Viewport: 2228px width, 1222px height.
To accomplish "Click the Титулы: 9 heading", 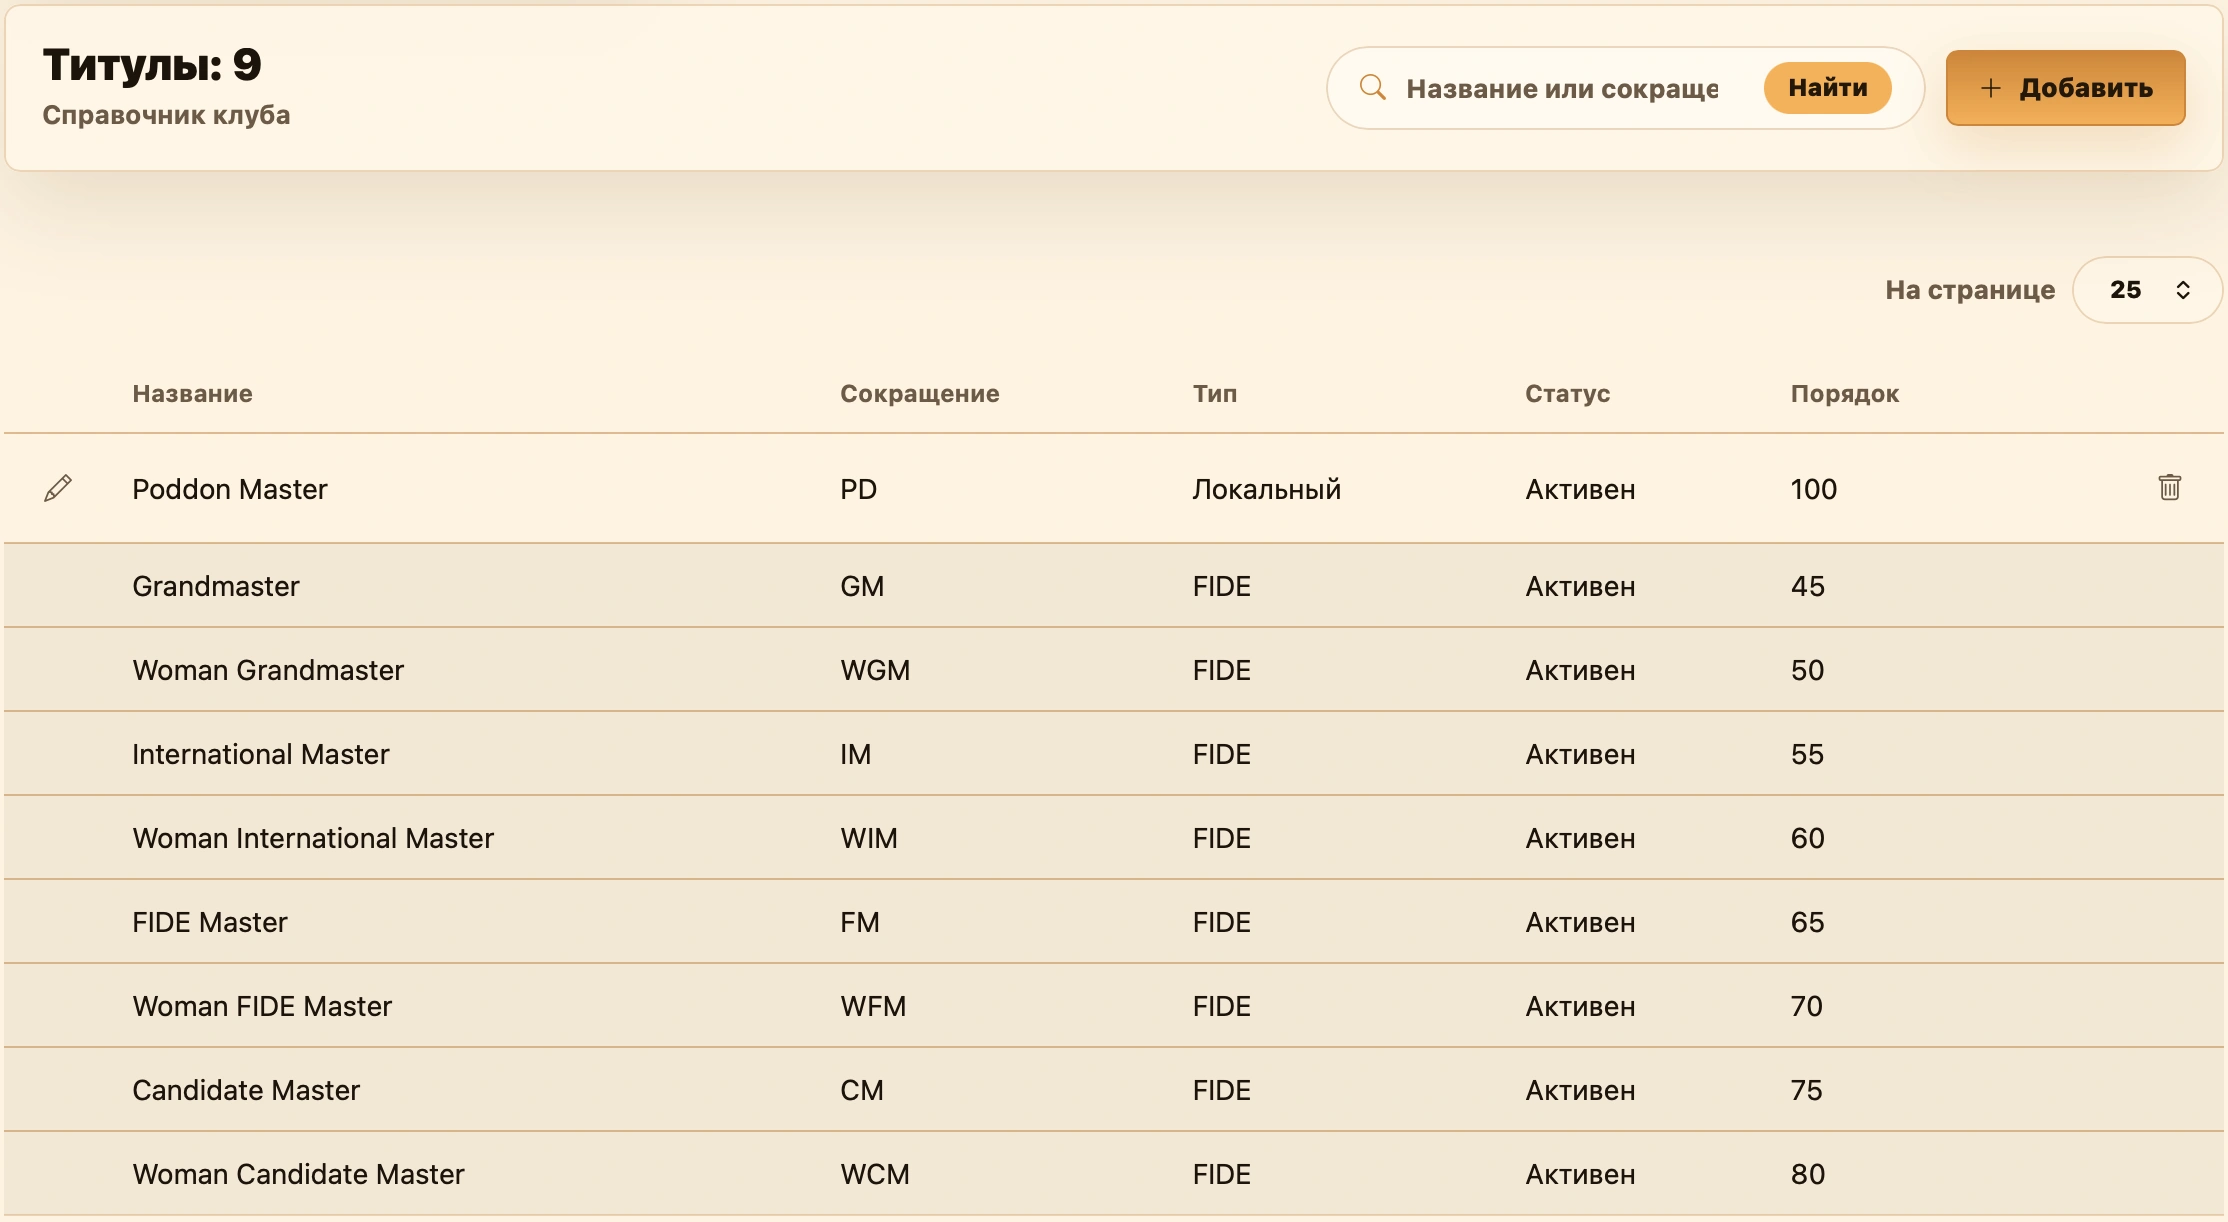I will 152,65.
